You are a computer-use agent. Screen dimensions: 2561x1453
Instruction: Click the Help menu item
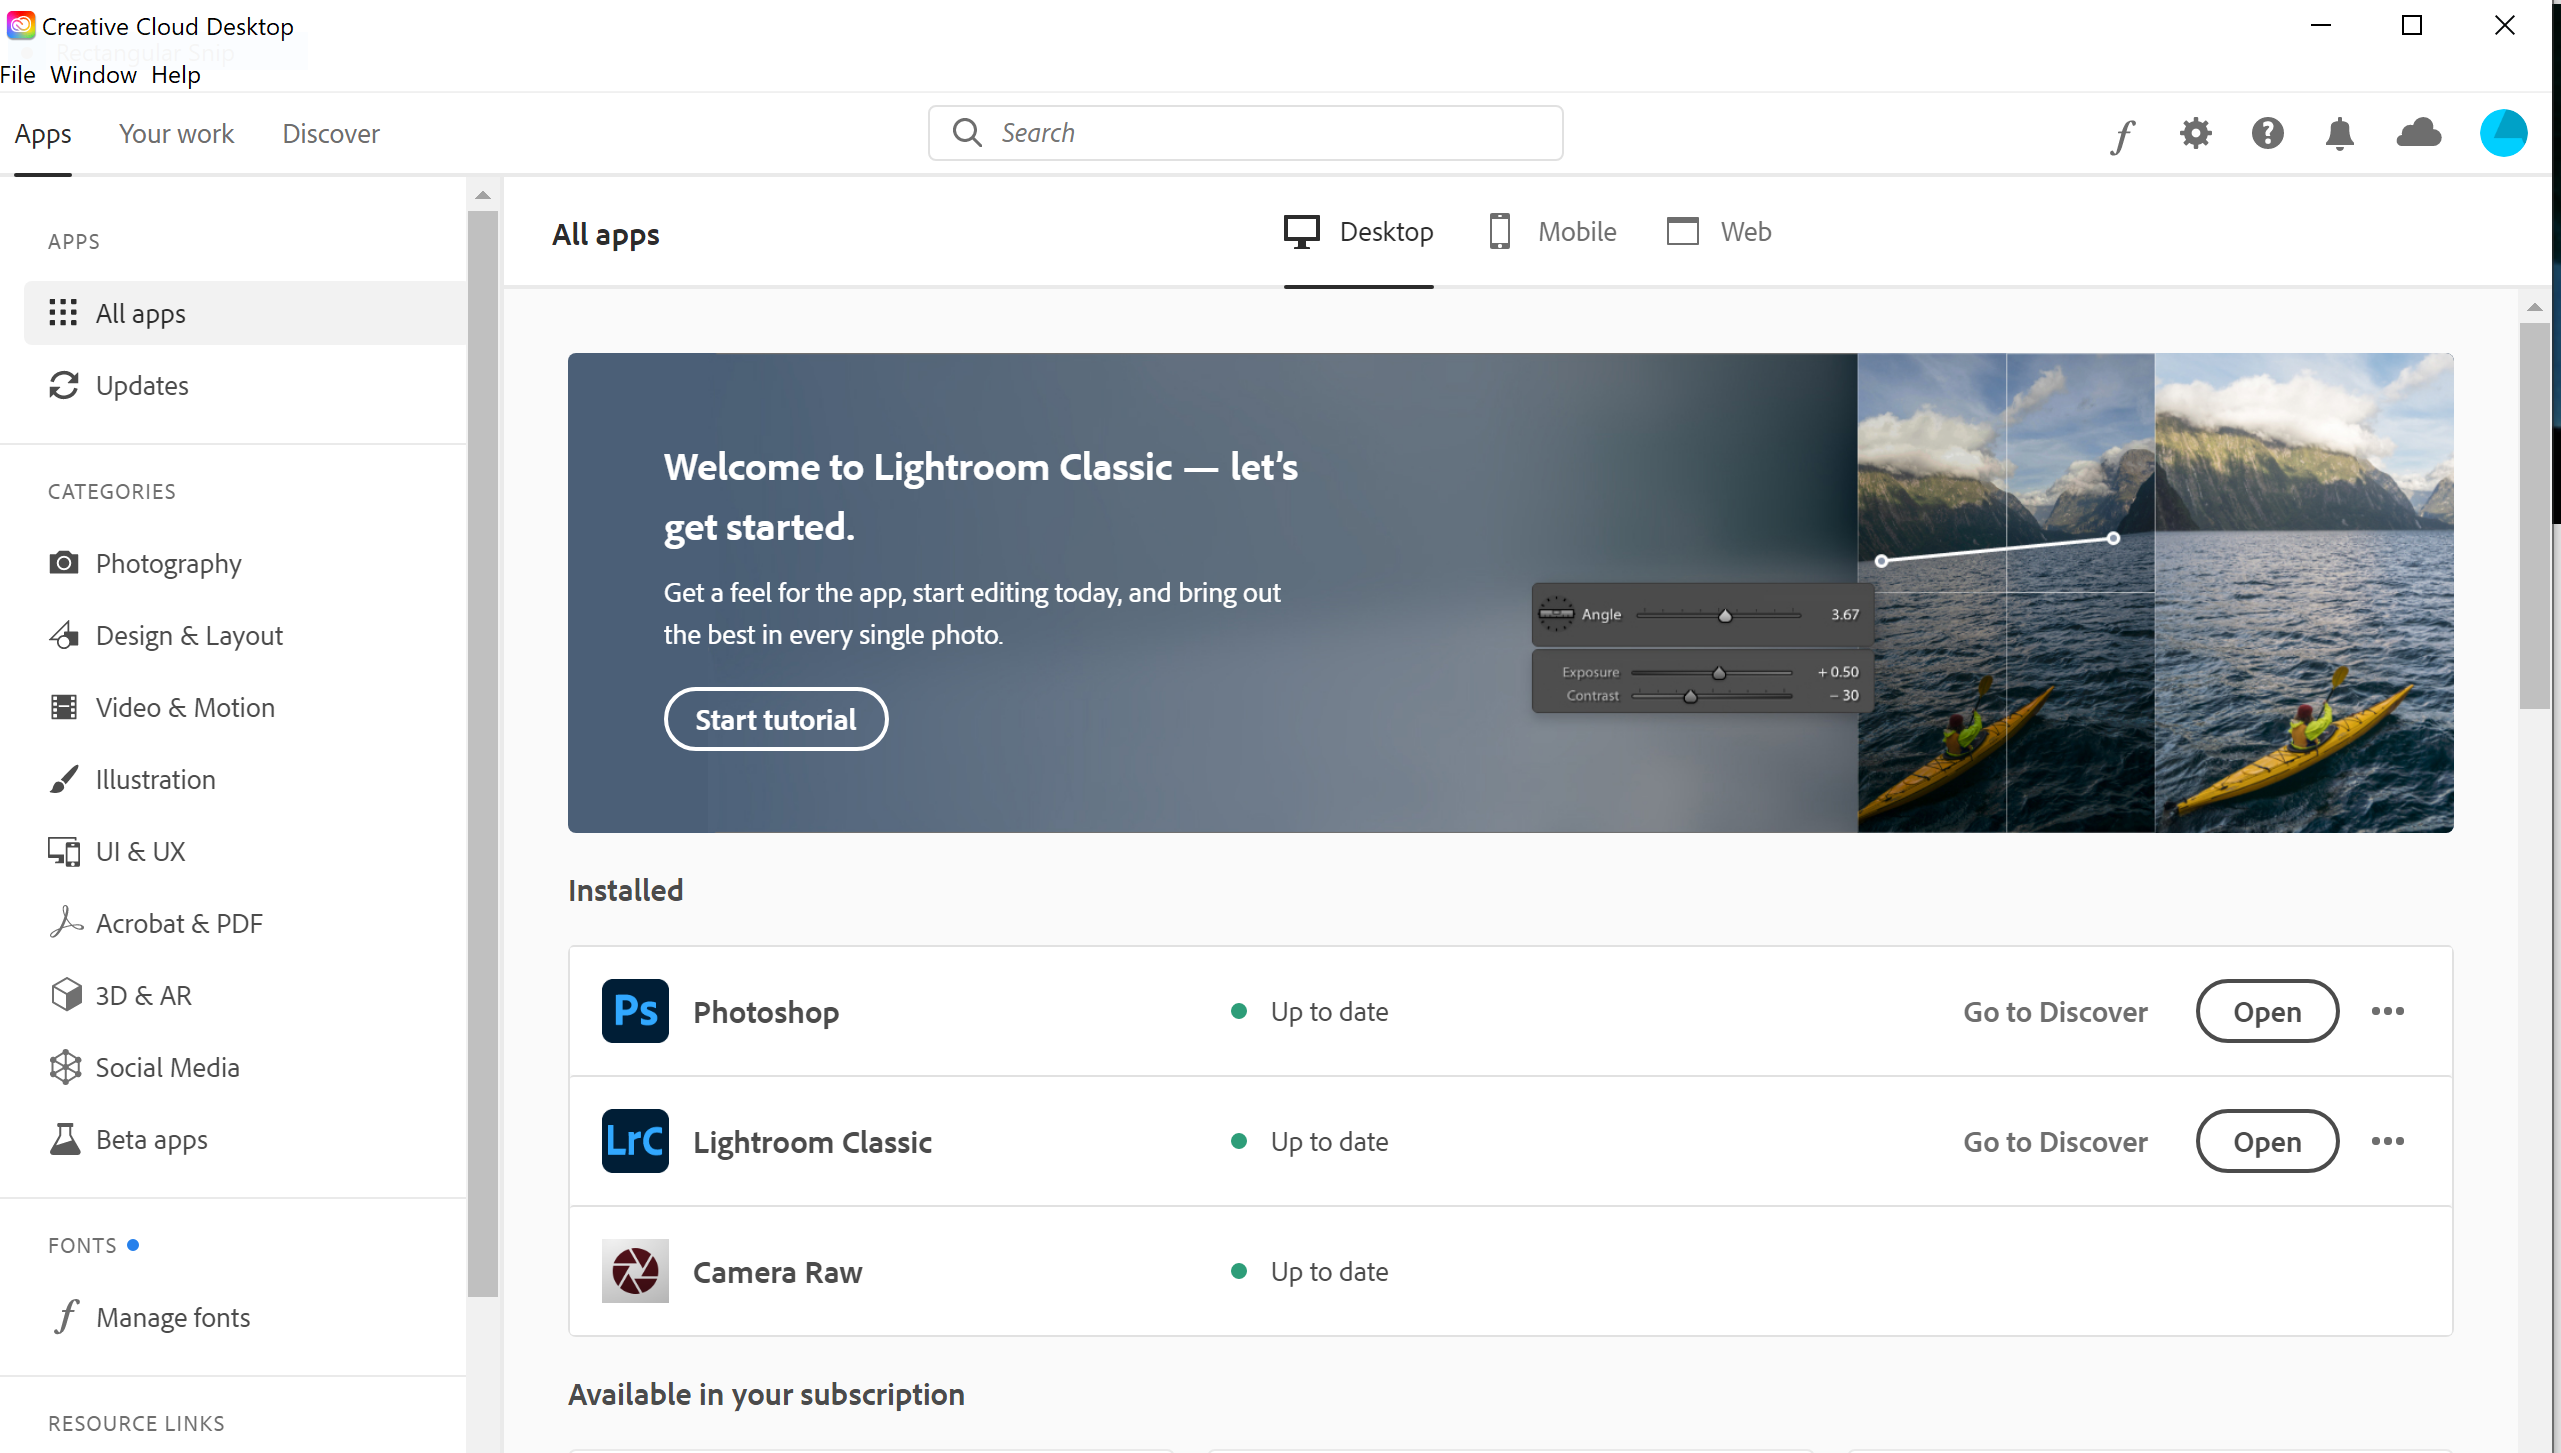176,76
